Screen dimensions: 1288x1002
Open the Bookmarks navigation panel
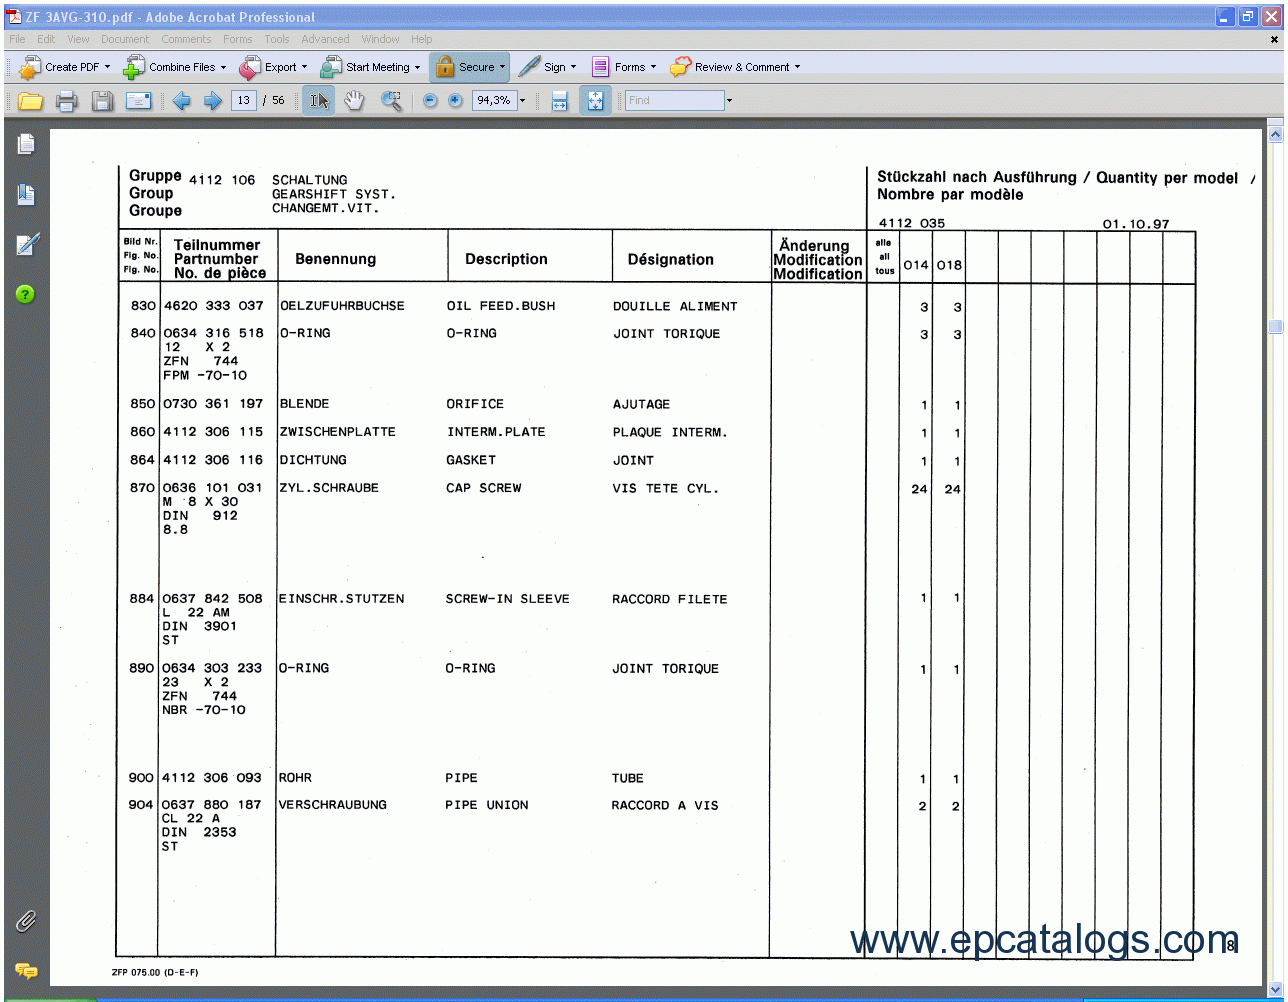(x=26, y=195)
